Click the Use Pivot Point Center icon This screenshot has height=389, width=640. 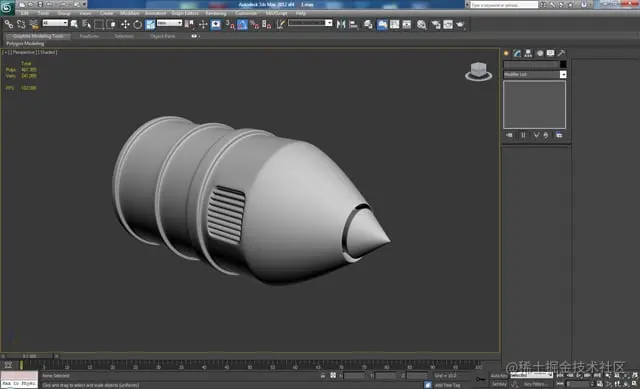pyautogui.click(x=189, y=24)
